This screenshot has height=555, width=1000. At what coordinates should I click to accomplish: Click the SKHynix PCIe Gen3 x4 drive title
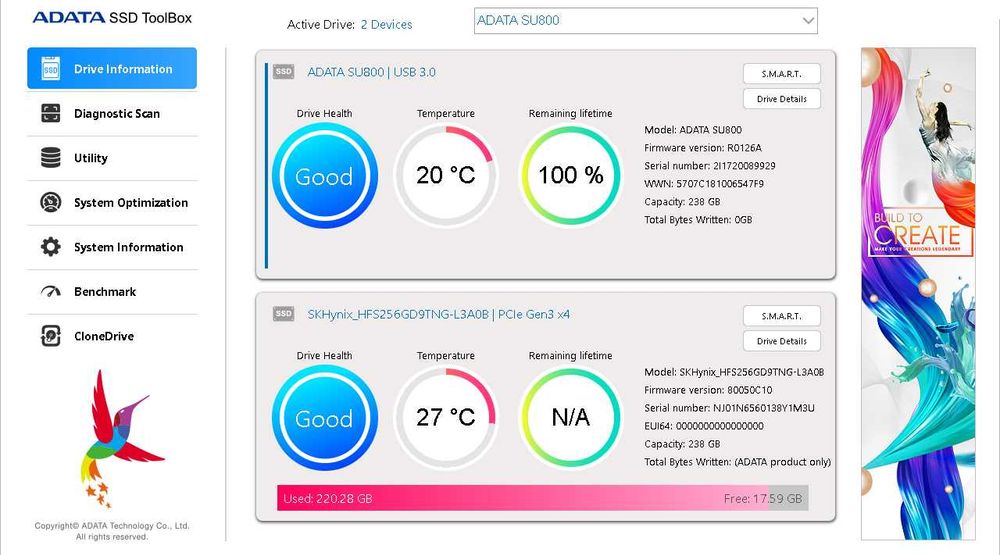439,314
